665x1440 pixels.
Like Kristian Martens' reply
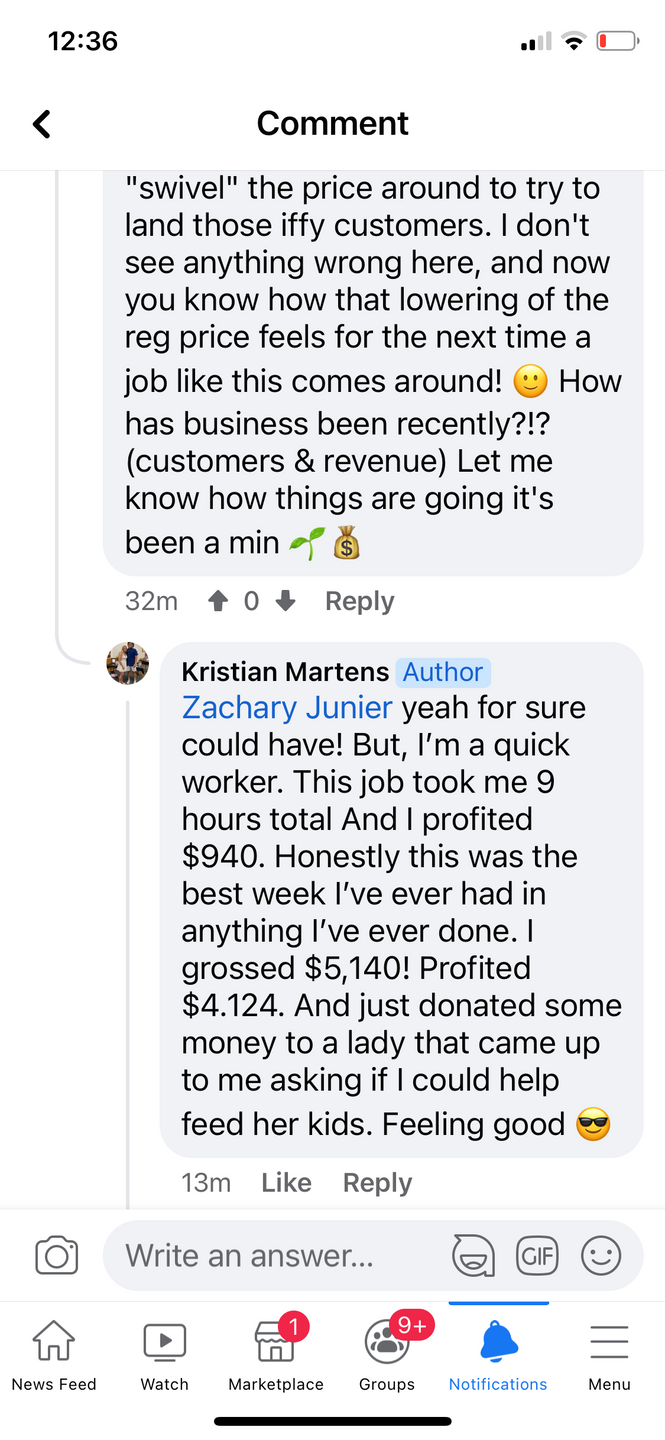click(286, 1182)
